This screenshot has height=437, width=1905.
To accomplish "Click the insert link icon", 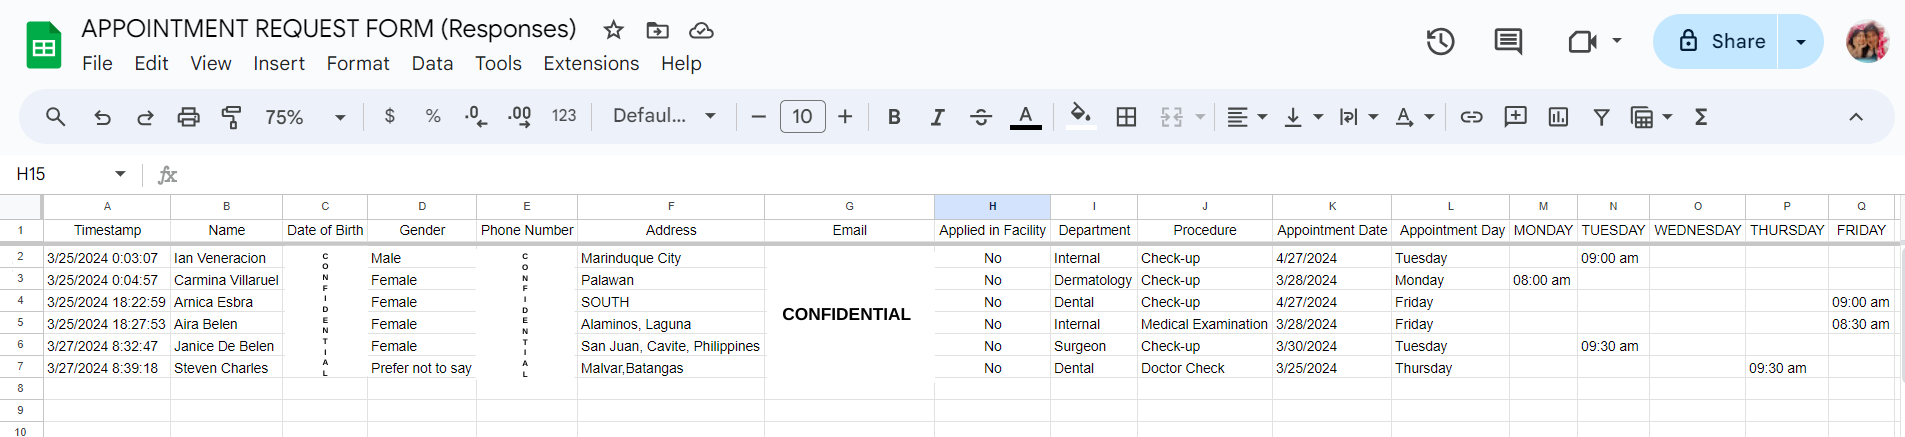I will click(x=1471, y=117).
